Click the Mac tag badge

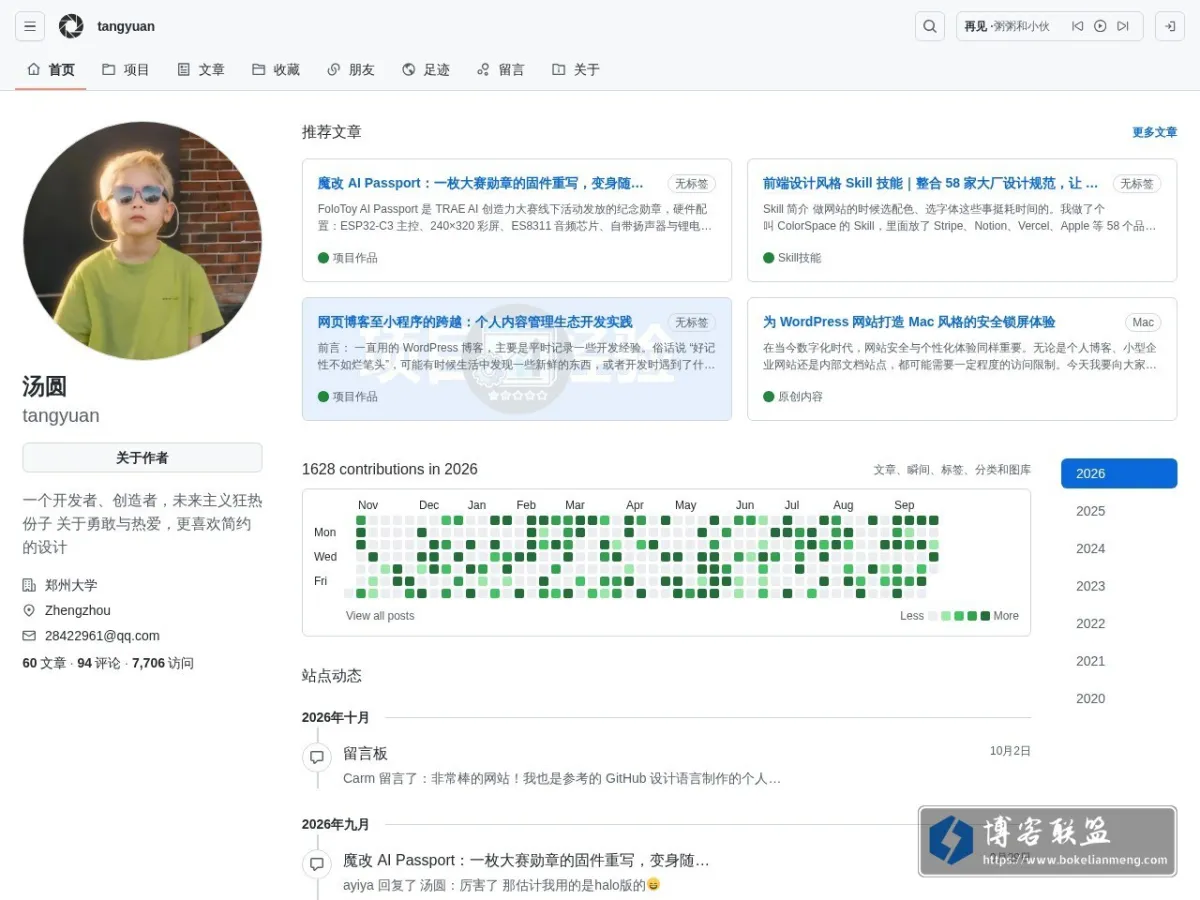[1143, 322]
